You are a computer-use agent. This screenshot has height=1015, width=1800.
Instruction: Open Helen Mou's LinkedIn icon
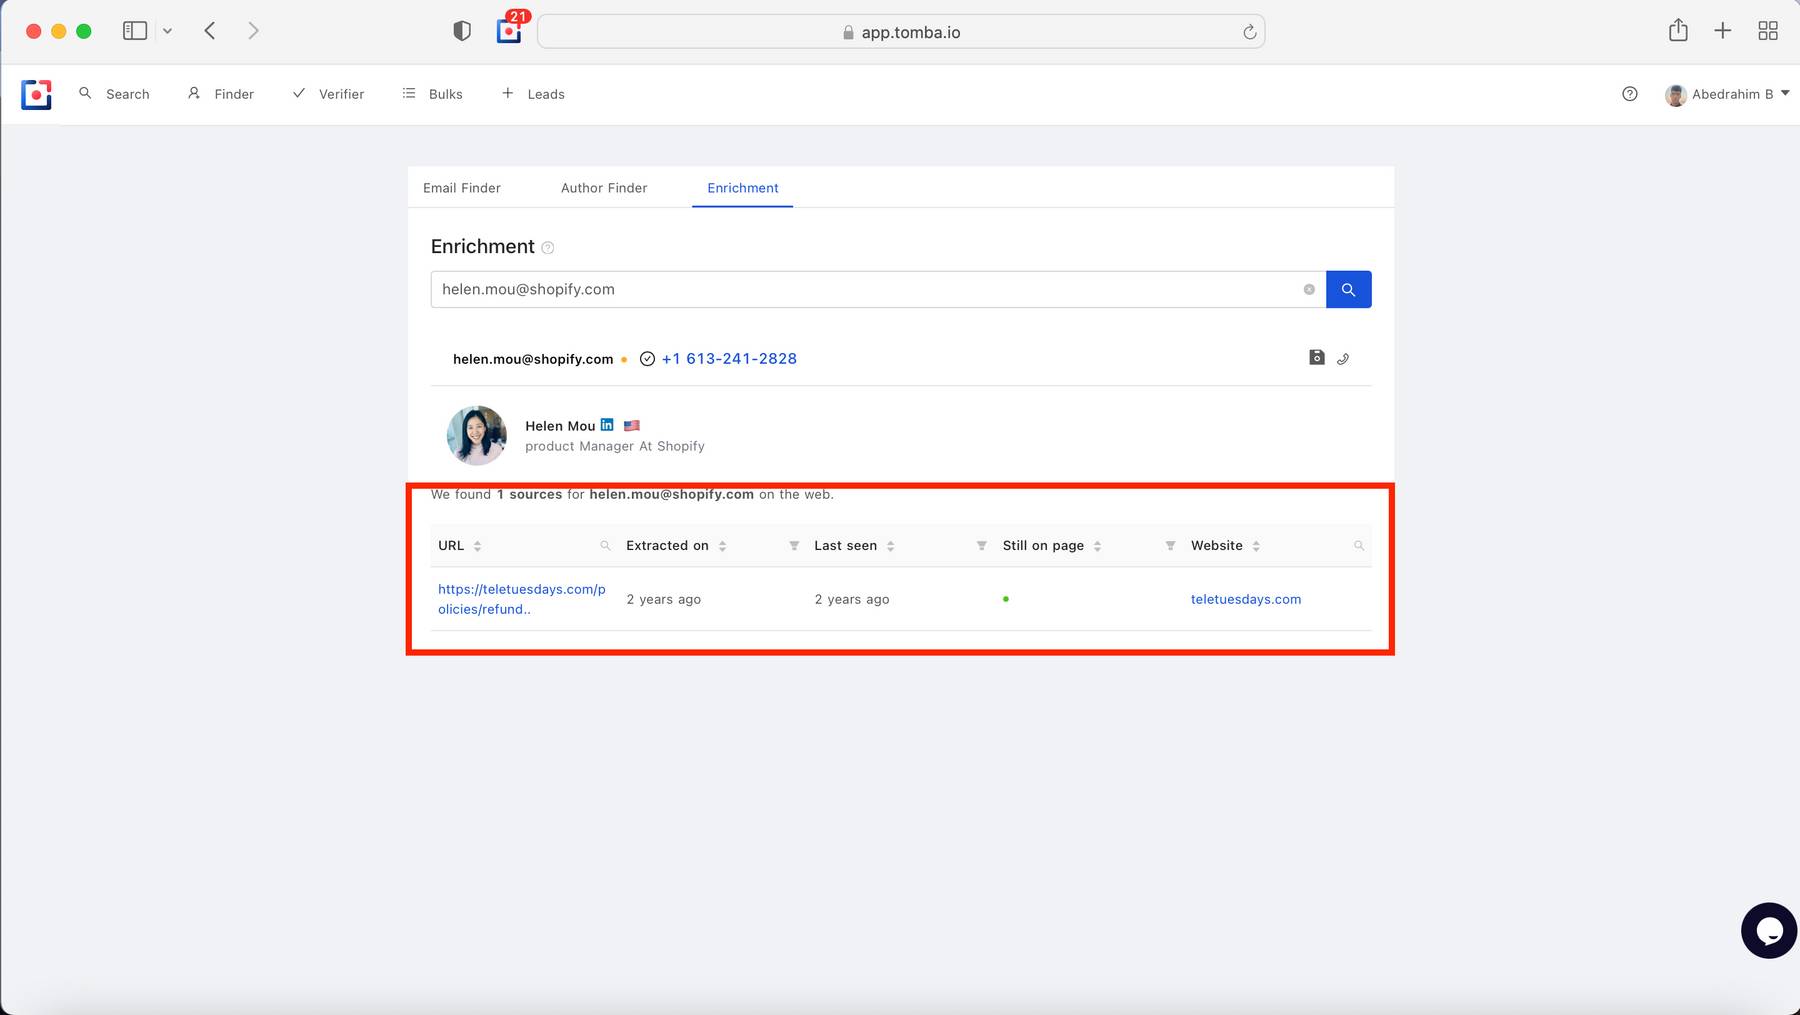coord(607,425)
